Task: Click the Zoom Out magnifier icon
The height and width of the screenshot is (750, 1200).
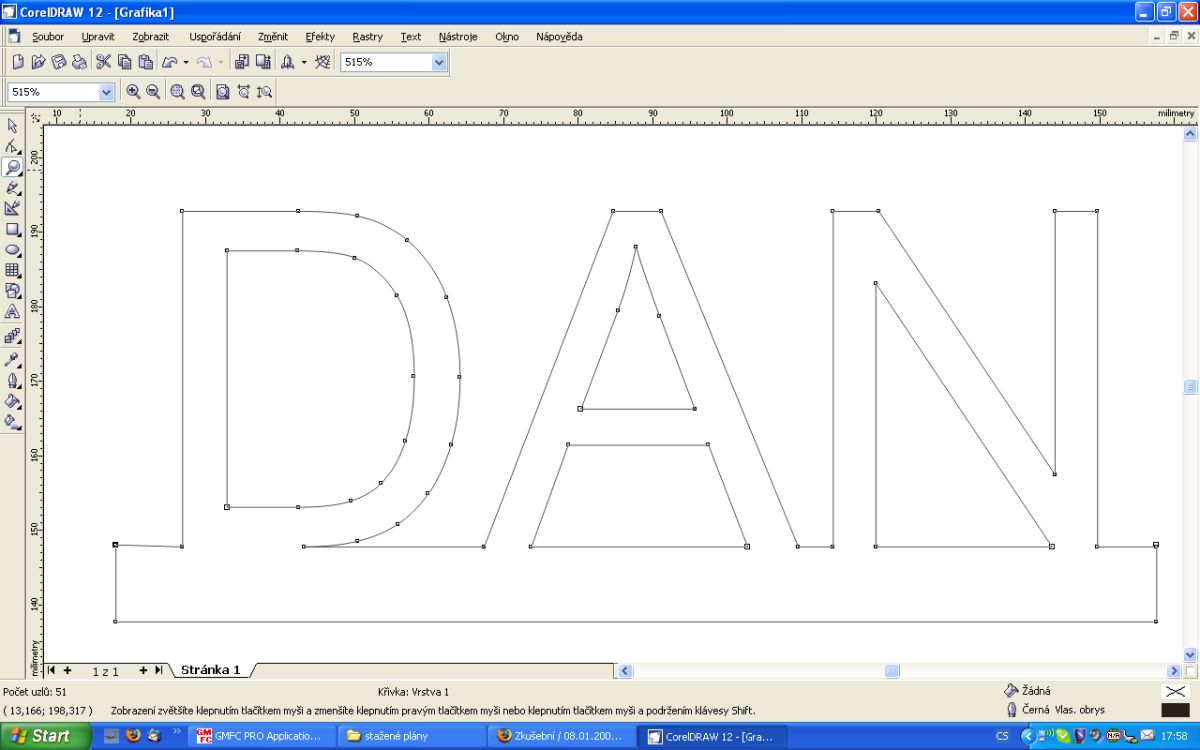Action: 153,91
